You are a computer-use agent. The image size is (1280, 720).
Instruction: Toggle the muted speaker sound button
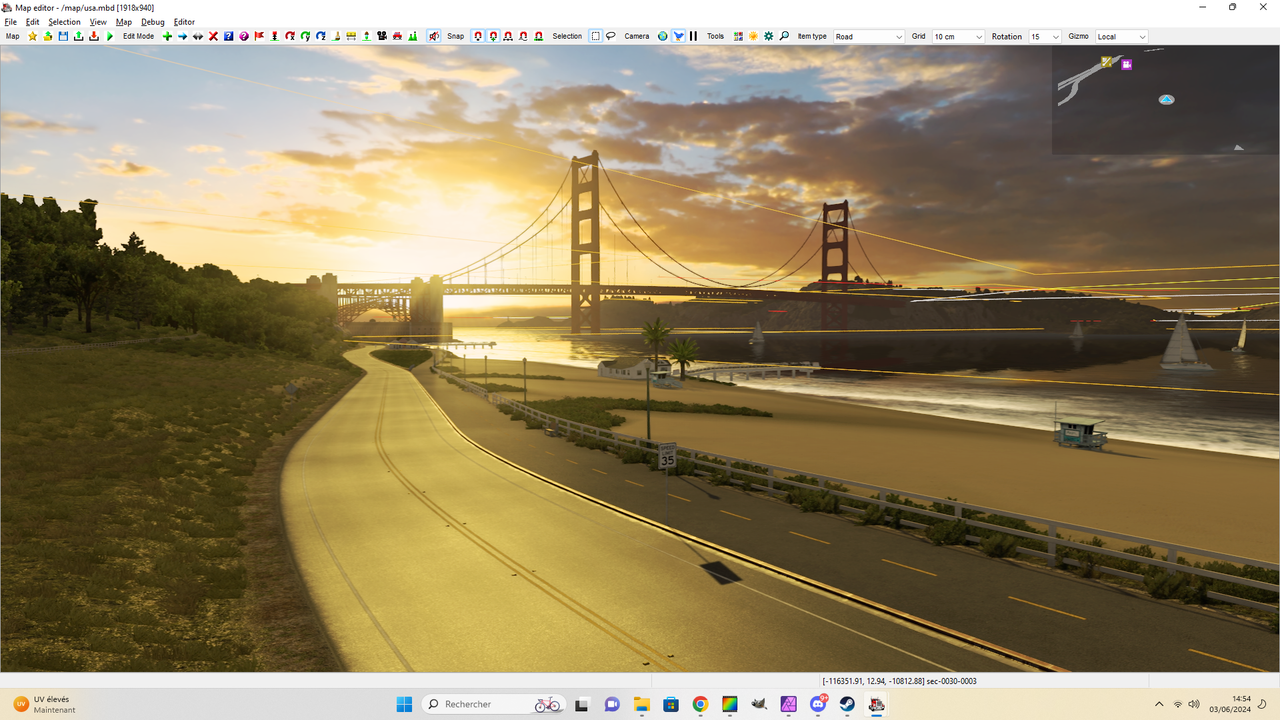coord(434,36)
